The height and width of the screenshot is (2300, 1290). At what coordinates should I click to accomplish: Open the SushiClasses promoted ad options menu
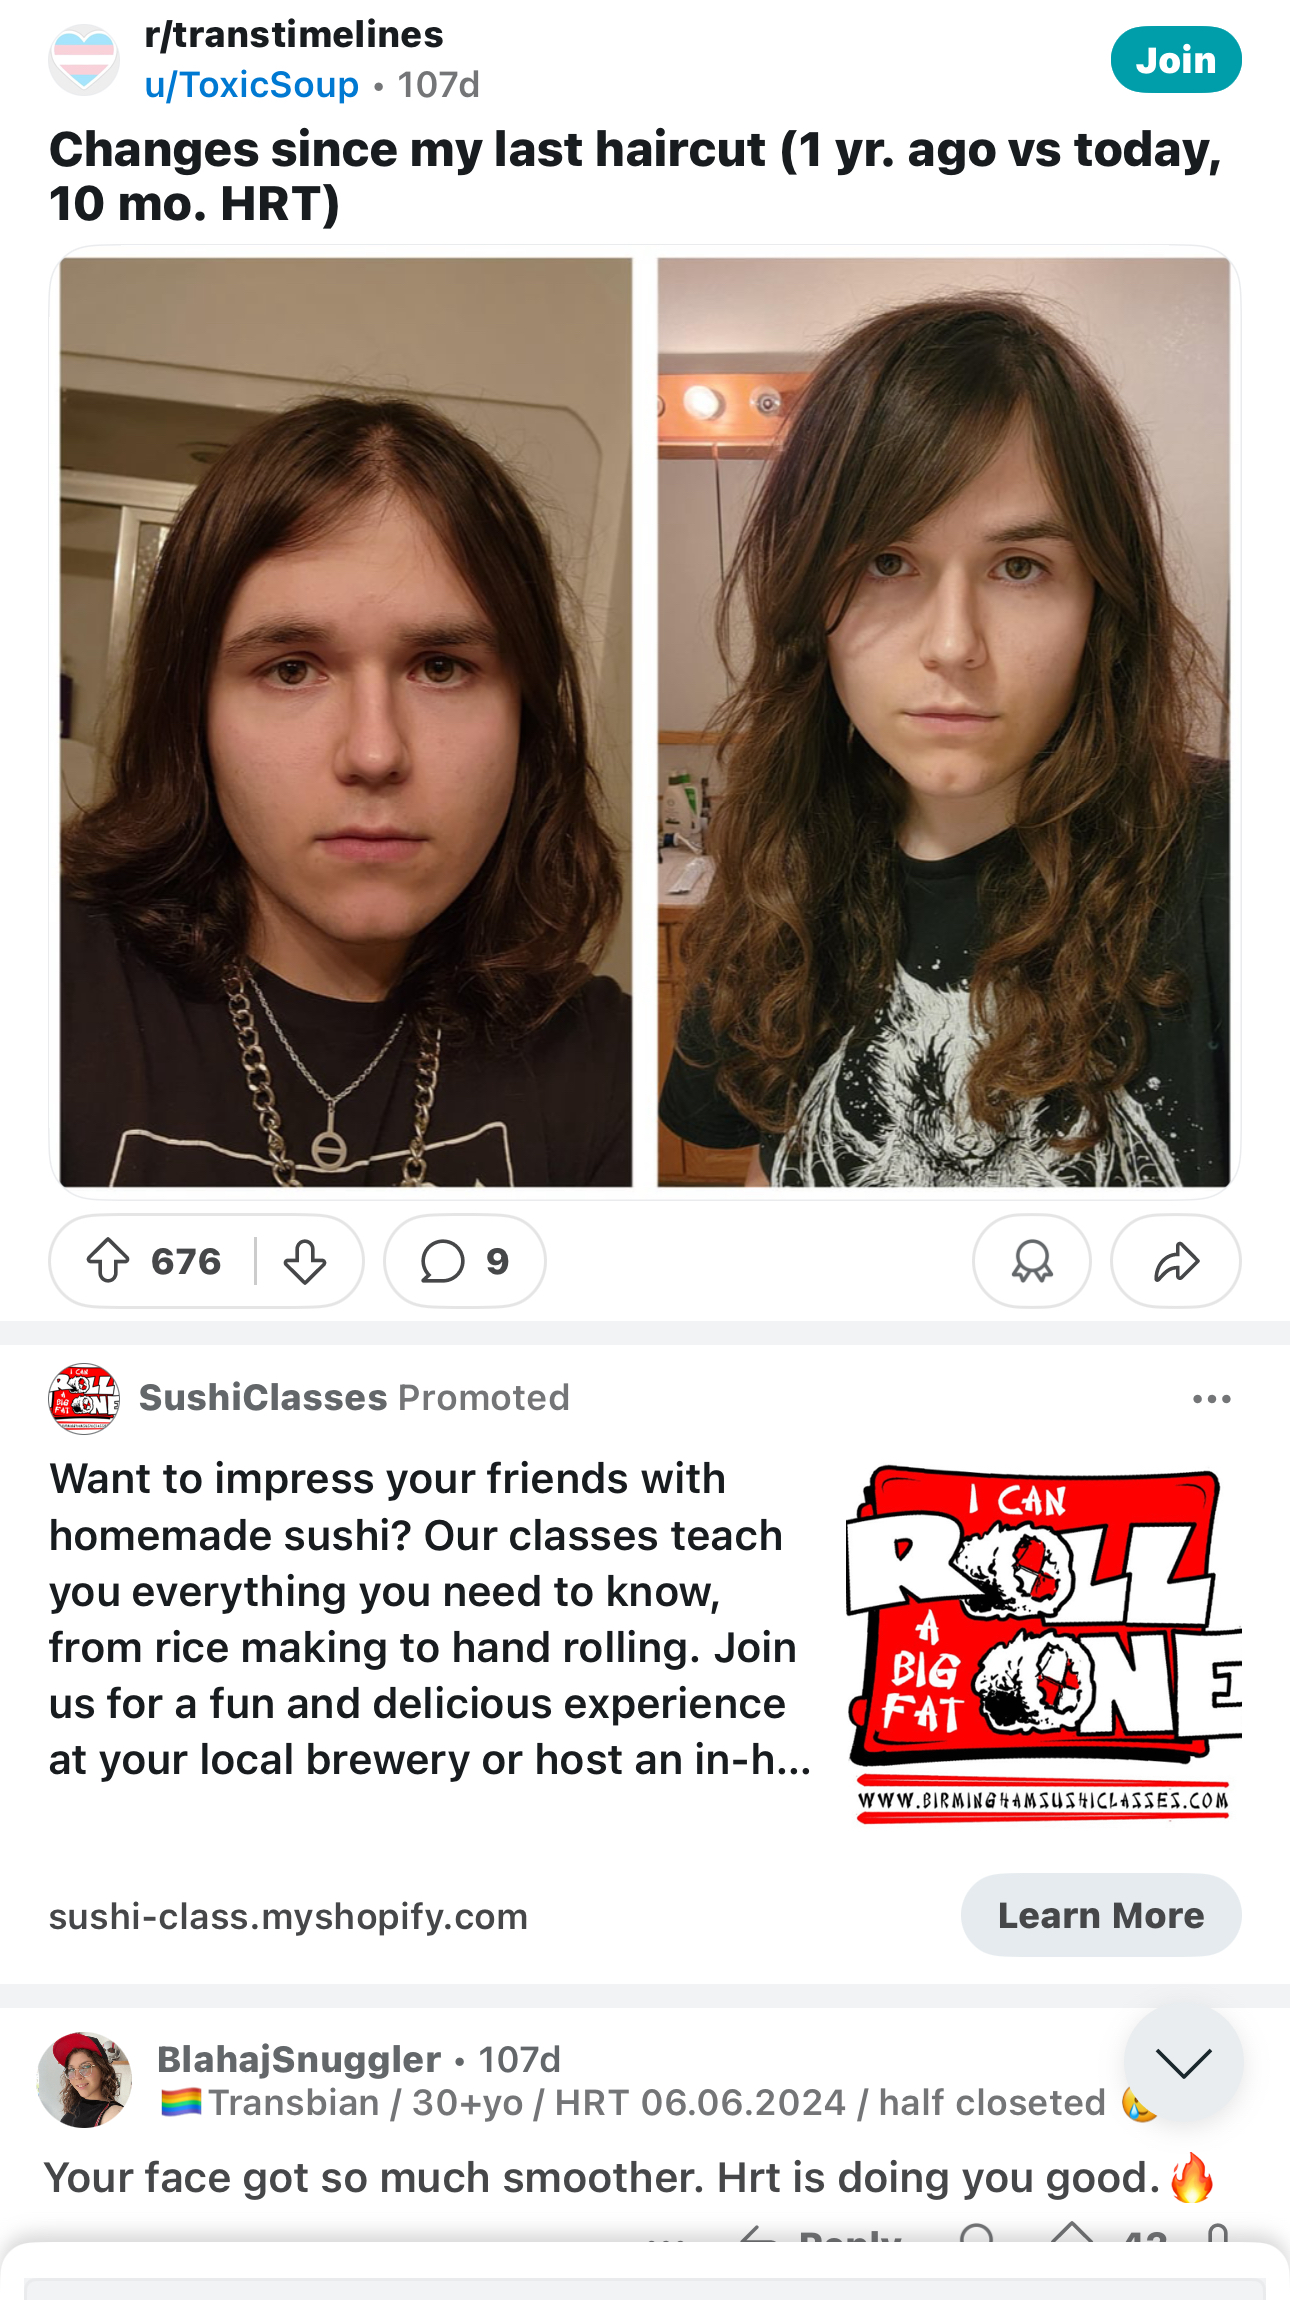point(1212,1398)
